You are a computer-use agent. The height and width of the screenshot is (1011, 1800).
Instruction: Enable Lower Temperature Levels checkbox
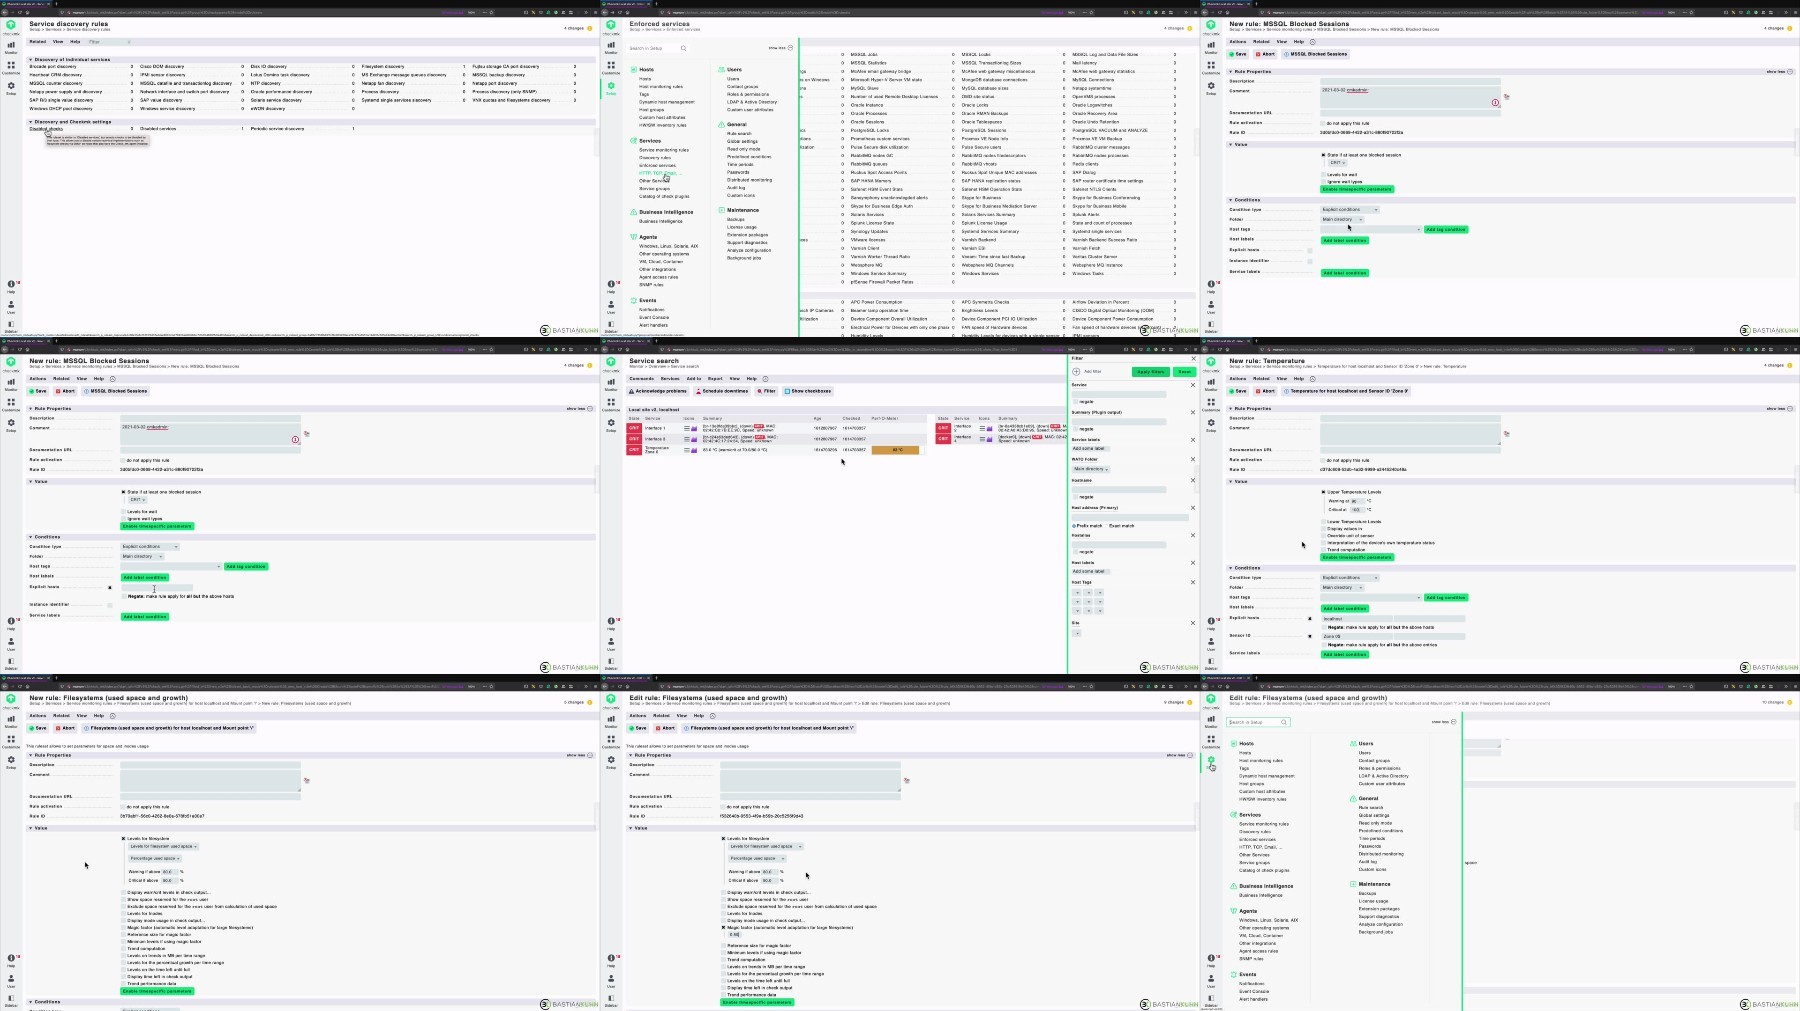click(x=1324, y=522)
